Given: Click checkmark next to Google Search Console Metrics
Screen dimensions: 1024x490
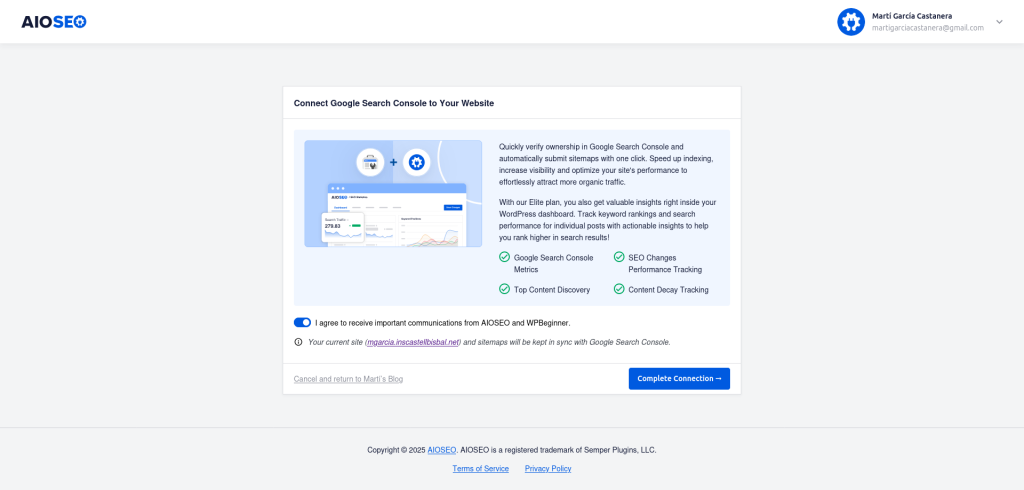Looking at the screenshot, I should (x=504, y=257).
